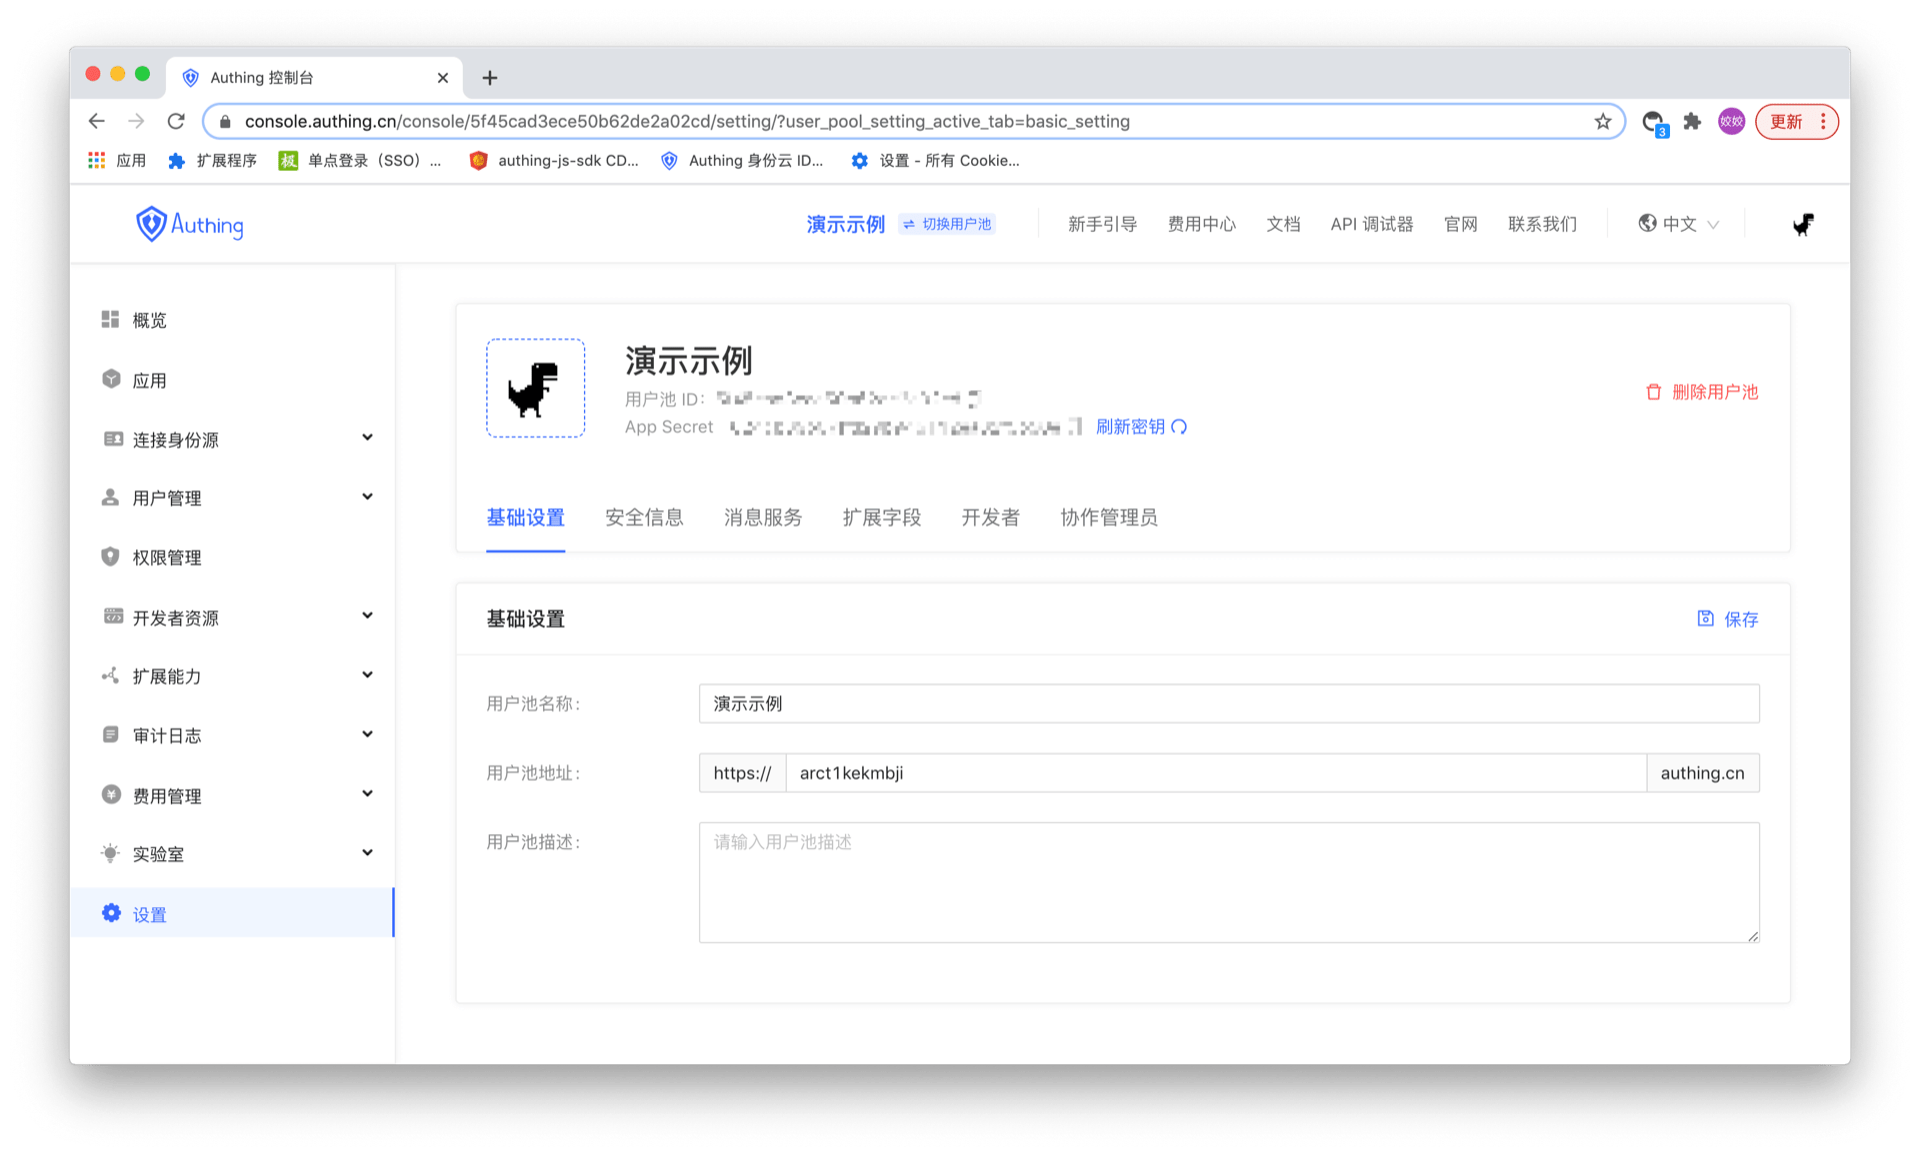The image size is (1920, 1156).
Task: Click the Authing logo in header
Action: point(190,224)
